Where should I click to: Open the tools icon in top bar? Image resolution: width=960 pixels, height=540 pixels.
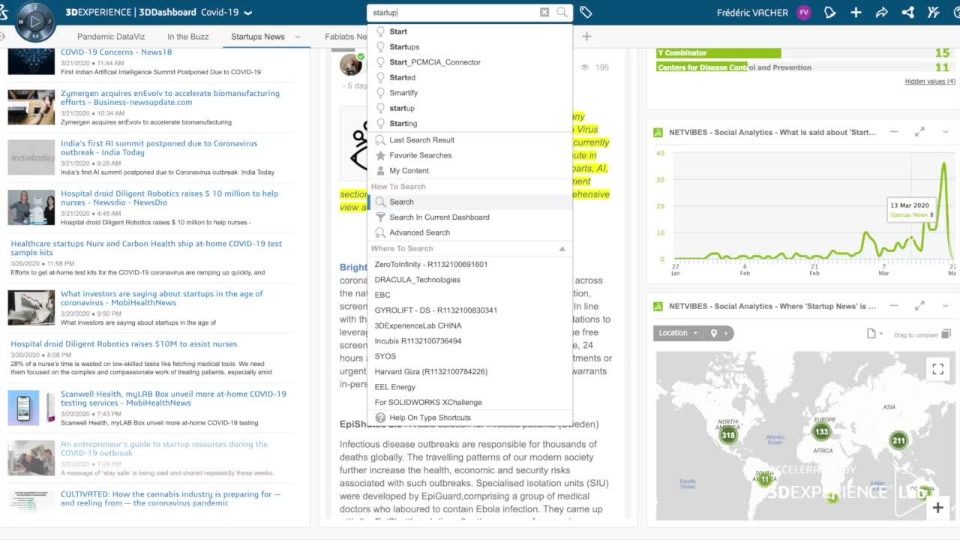tap(933, 12)
